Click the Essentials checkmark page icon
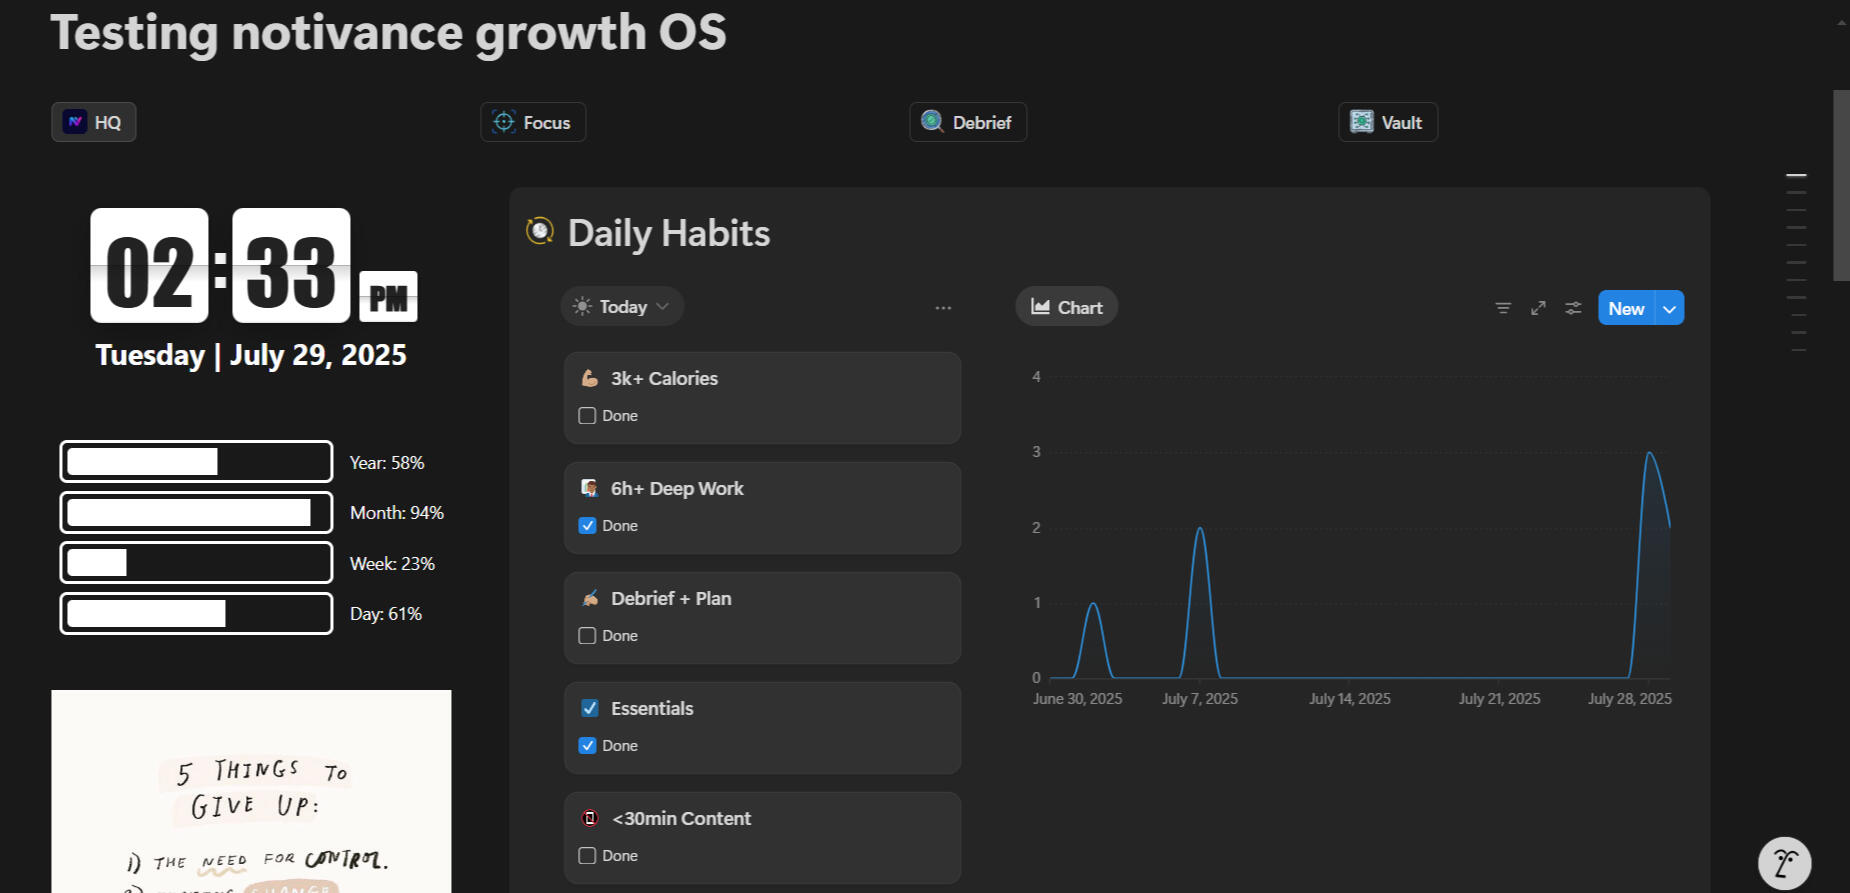The height and width of the screenshot is (893, 1850). click(590, 708)
